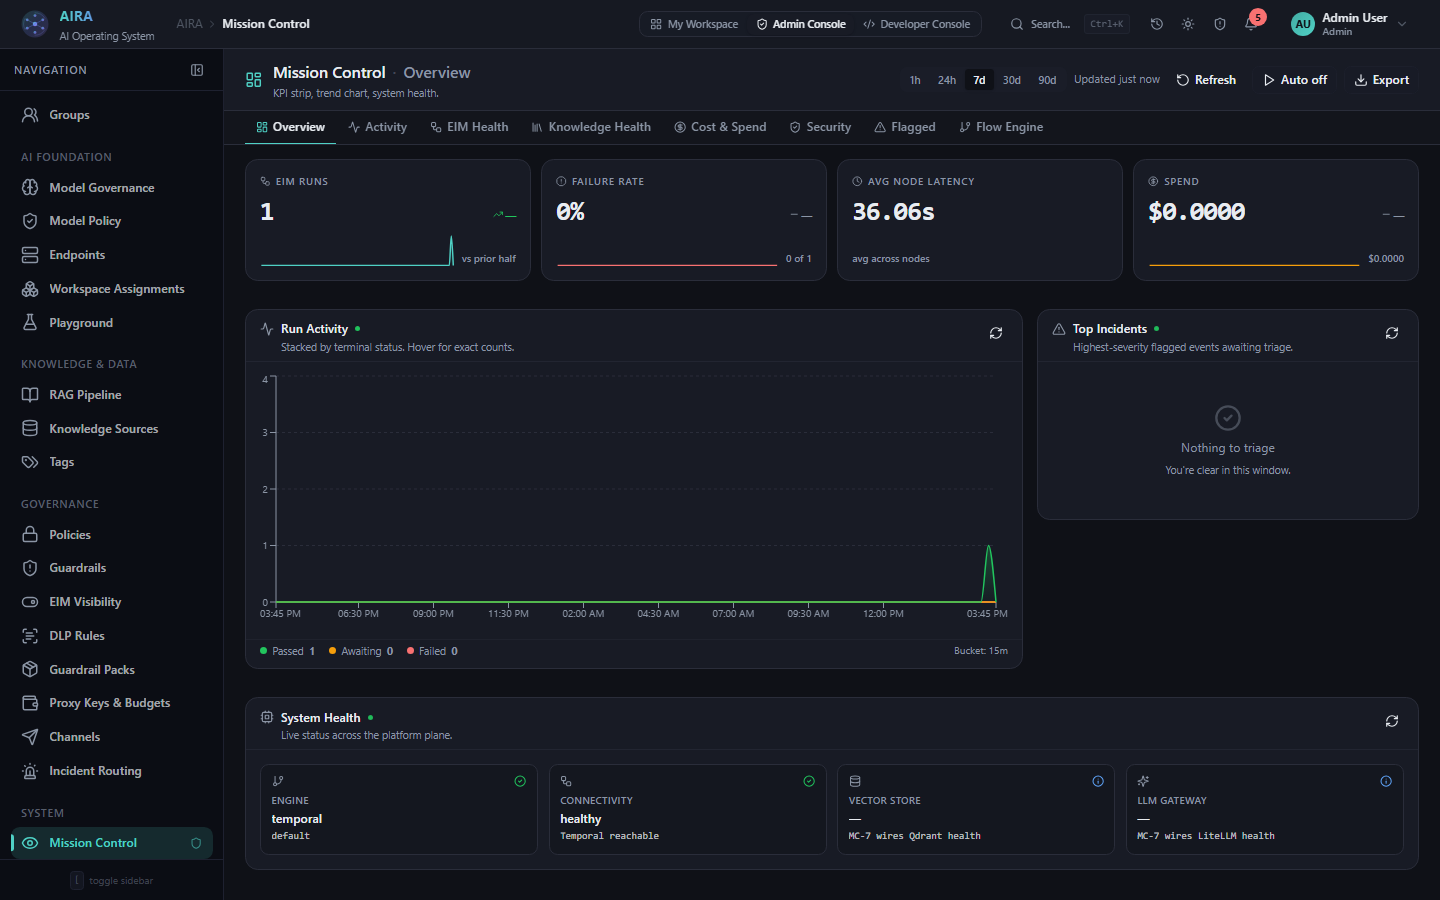Open Guardrails in the sidebar
This screenshot has width=1440, height=900.
112,568
